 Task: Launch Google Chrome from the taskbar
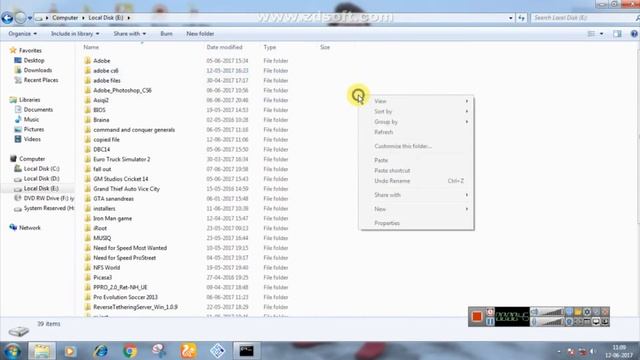pyautogui.click(x=130, y=351)
